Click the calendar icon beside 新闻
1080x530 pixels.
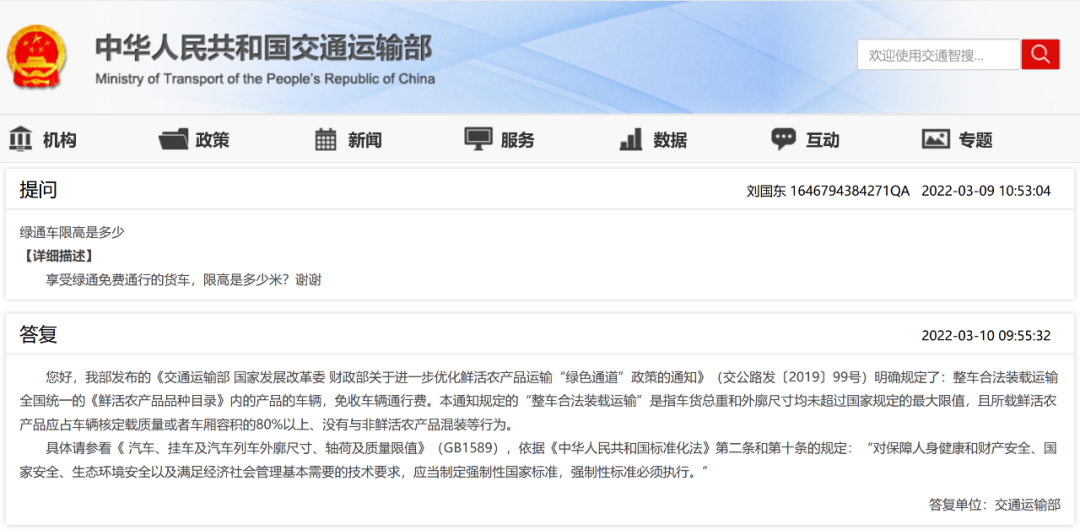(x=325, y=139)
